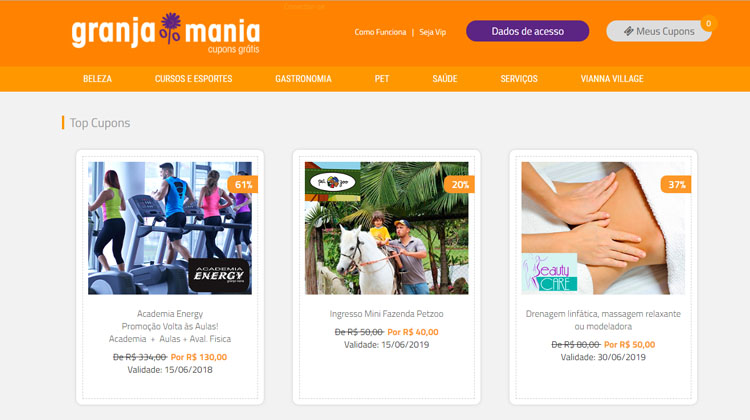The height and width of the screenshot is (420, 750).
Task: Click the Academia Energy logo overlay
Action: pos(219,275)
